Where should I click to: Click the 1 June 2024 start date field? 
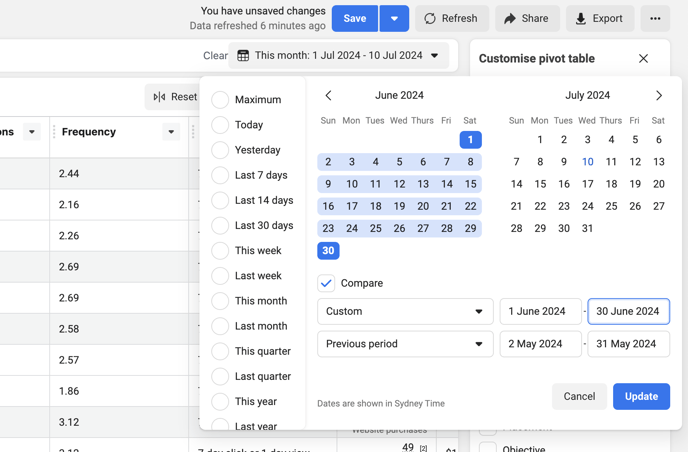(541, 312)
